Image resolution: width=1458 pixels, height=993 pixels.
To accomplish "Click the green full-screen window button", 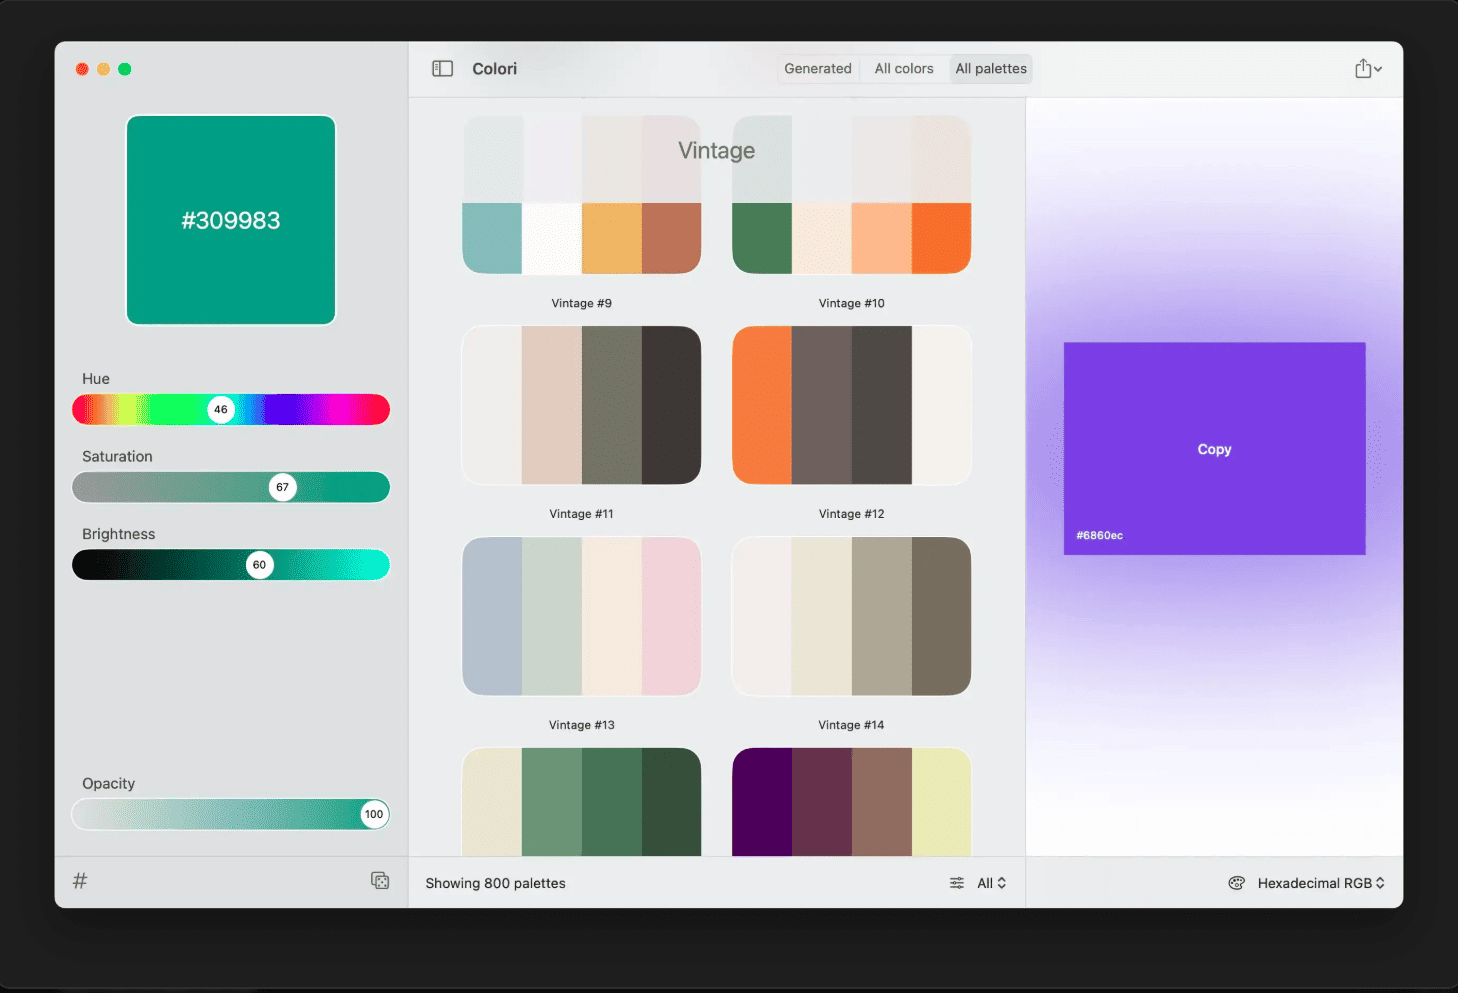I will 125,69.
